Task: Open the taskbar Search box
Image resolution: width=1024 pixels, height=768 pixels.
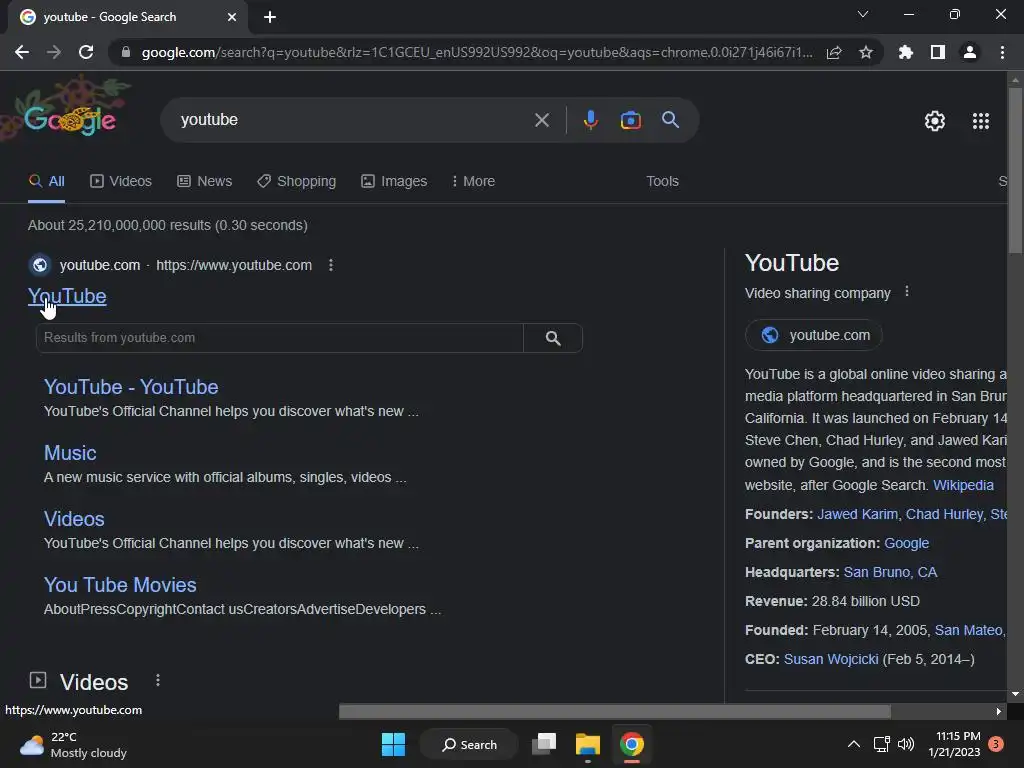Action: 469,744
